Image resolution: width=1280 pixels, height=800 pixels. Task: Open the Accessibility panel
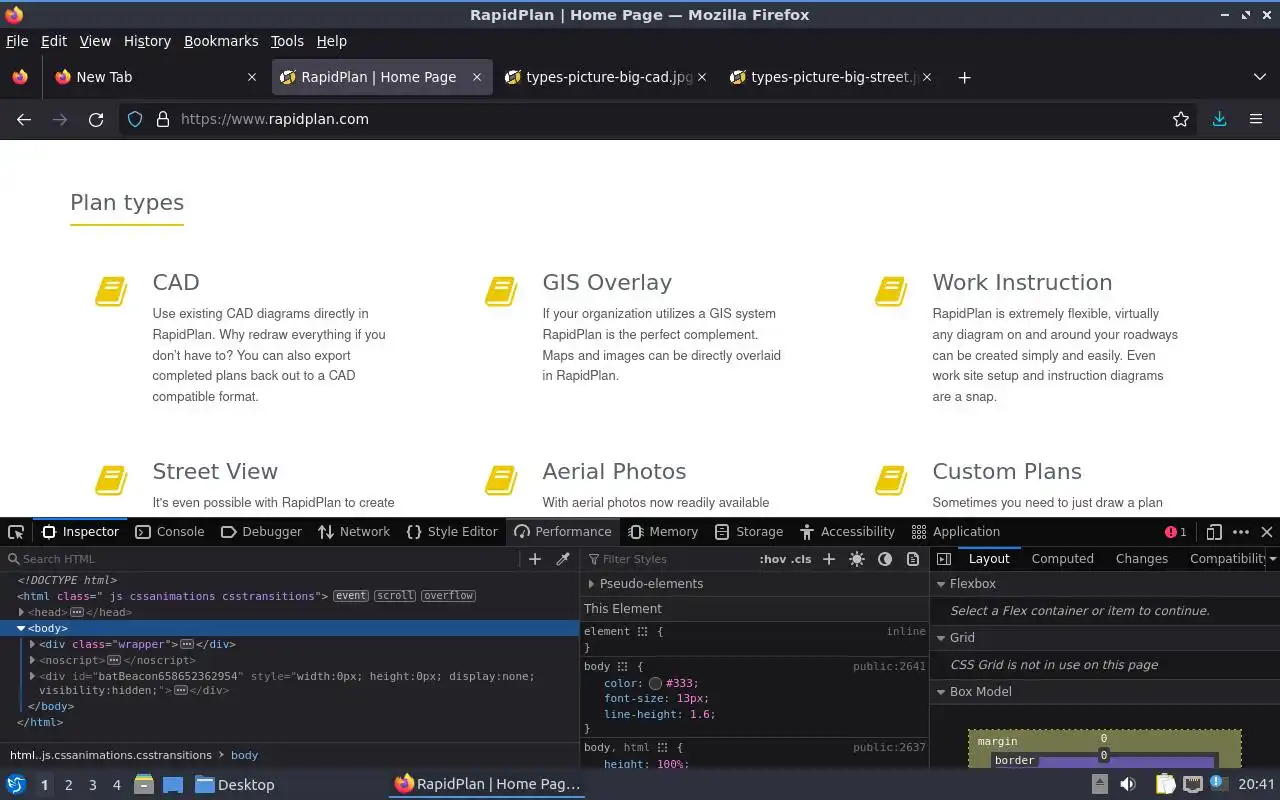tap(848, 532)
